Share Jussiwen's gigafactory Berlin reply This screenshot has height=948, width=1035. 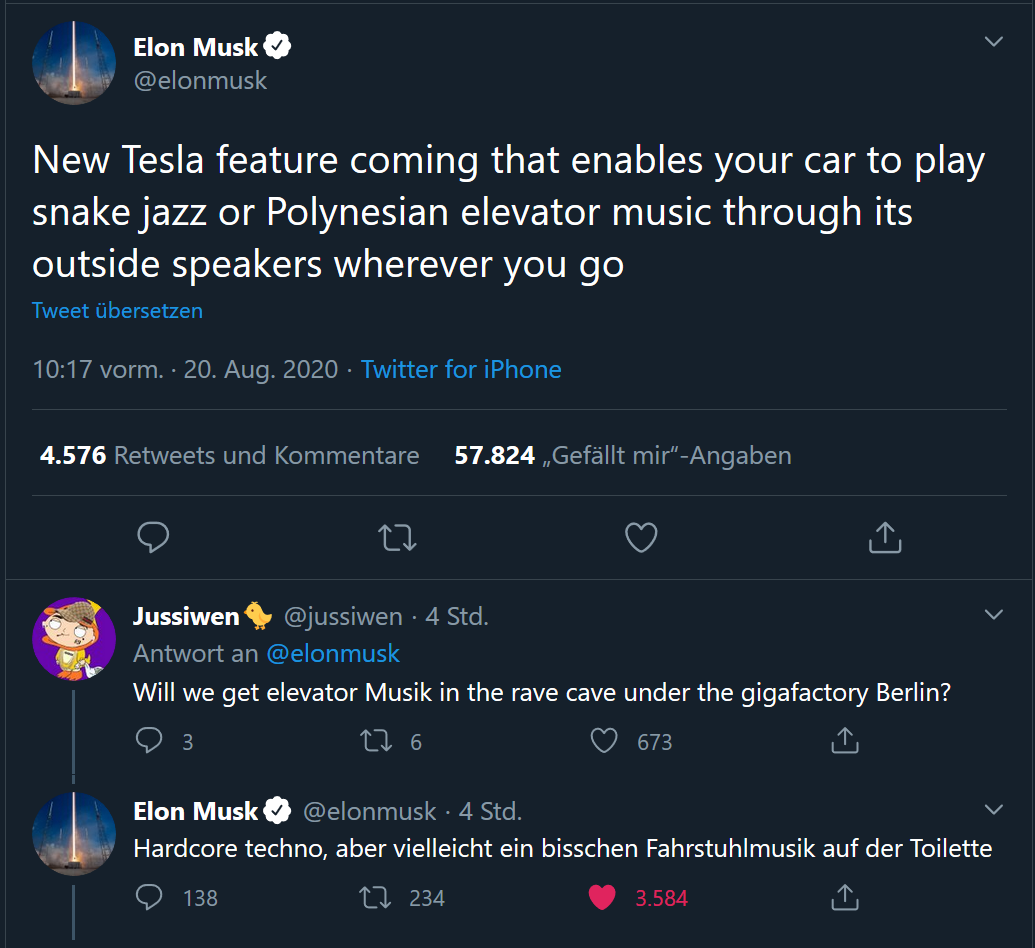[845, 740]
